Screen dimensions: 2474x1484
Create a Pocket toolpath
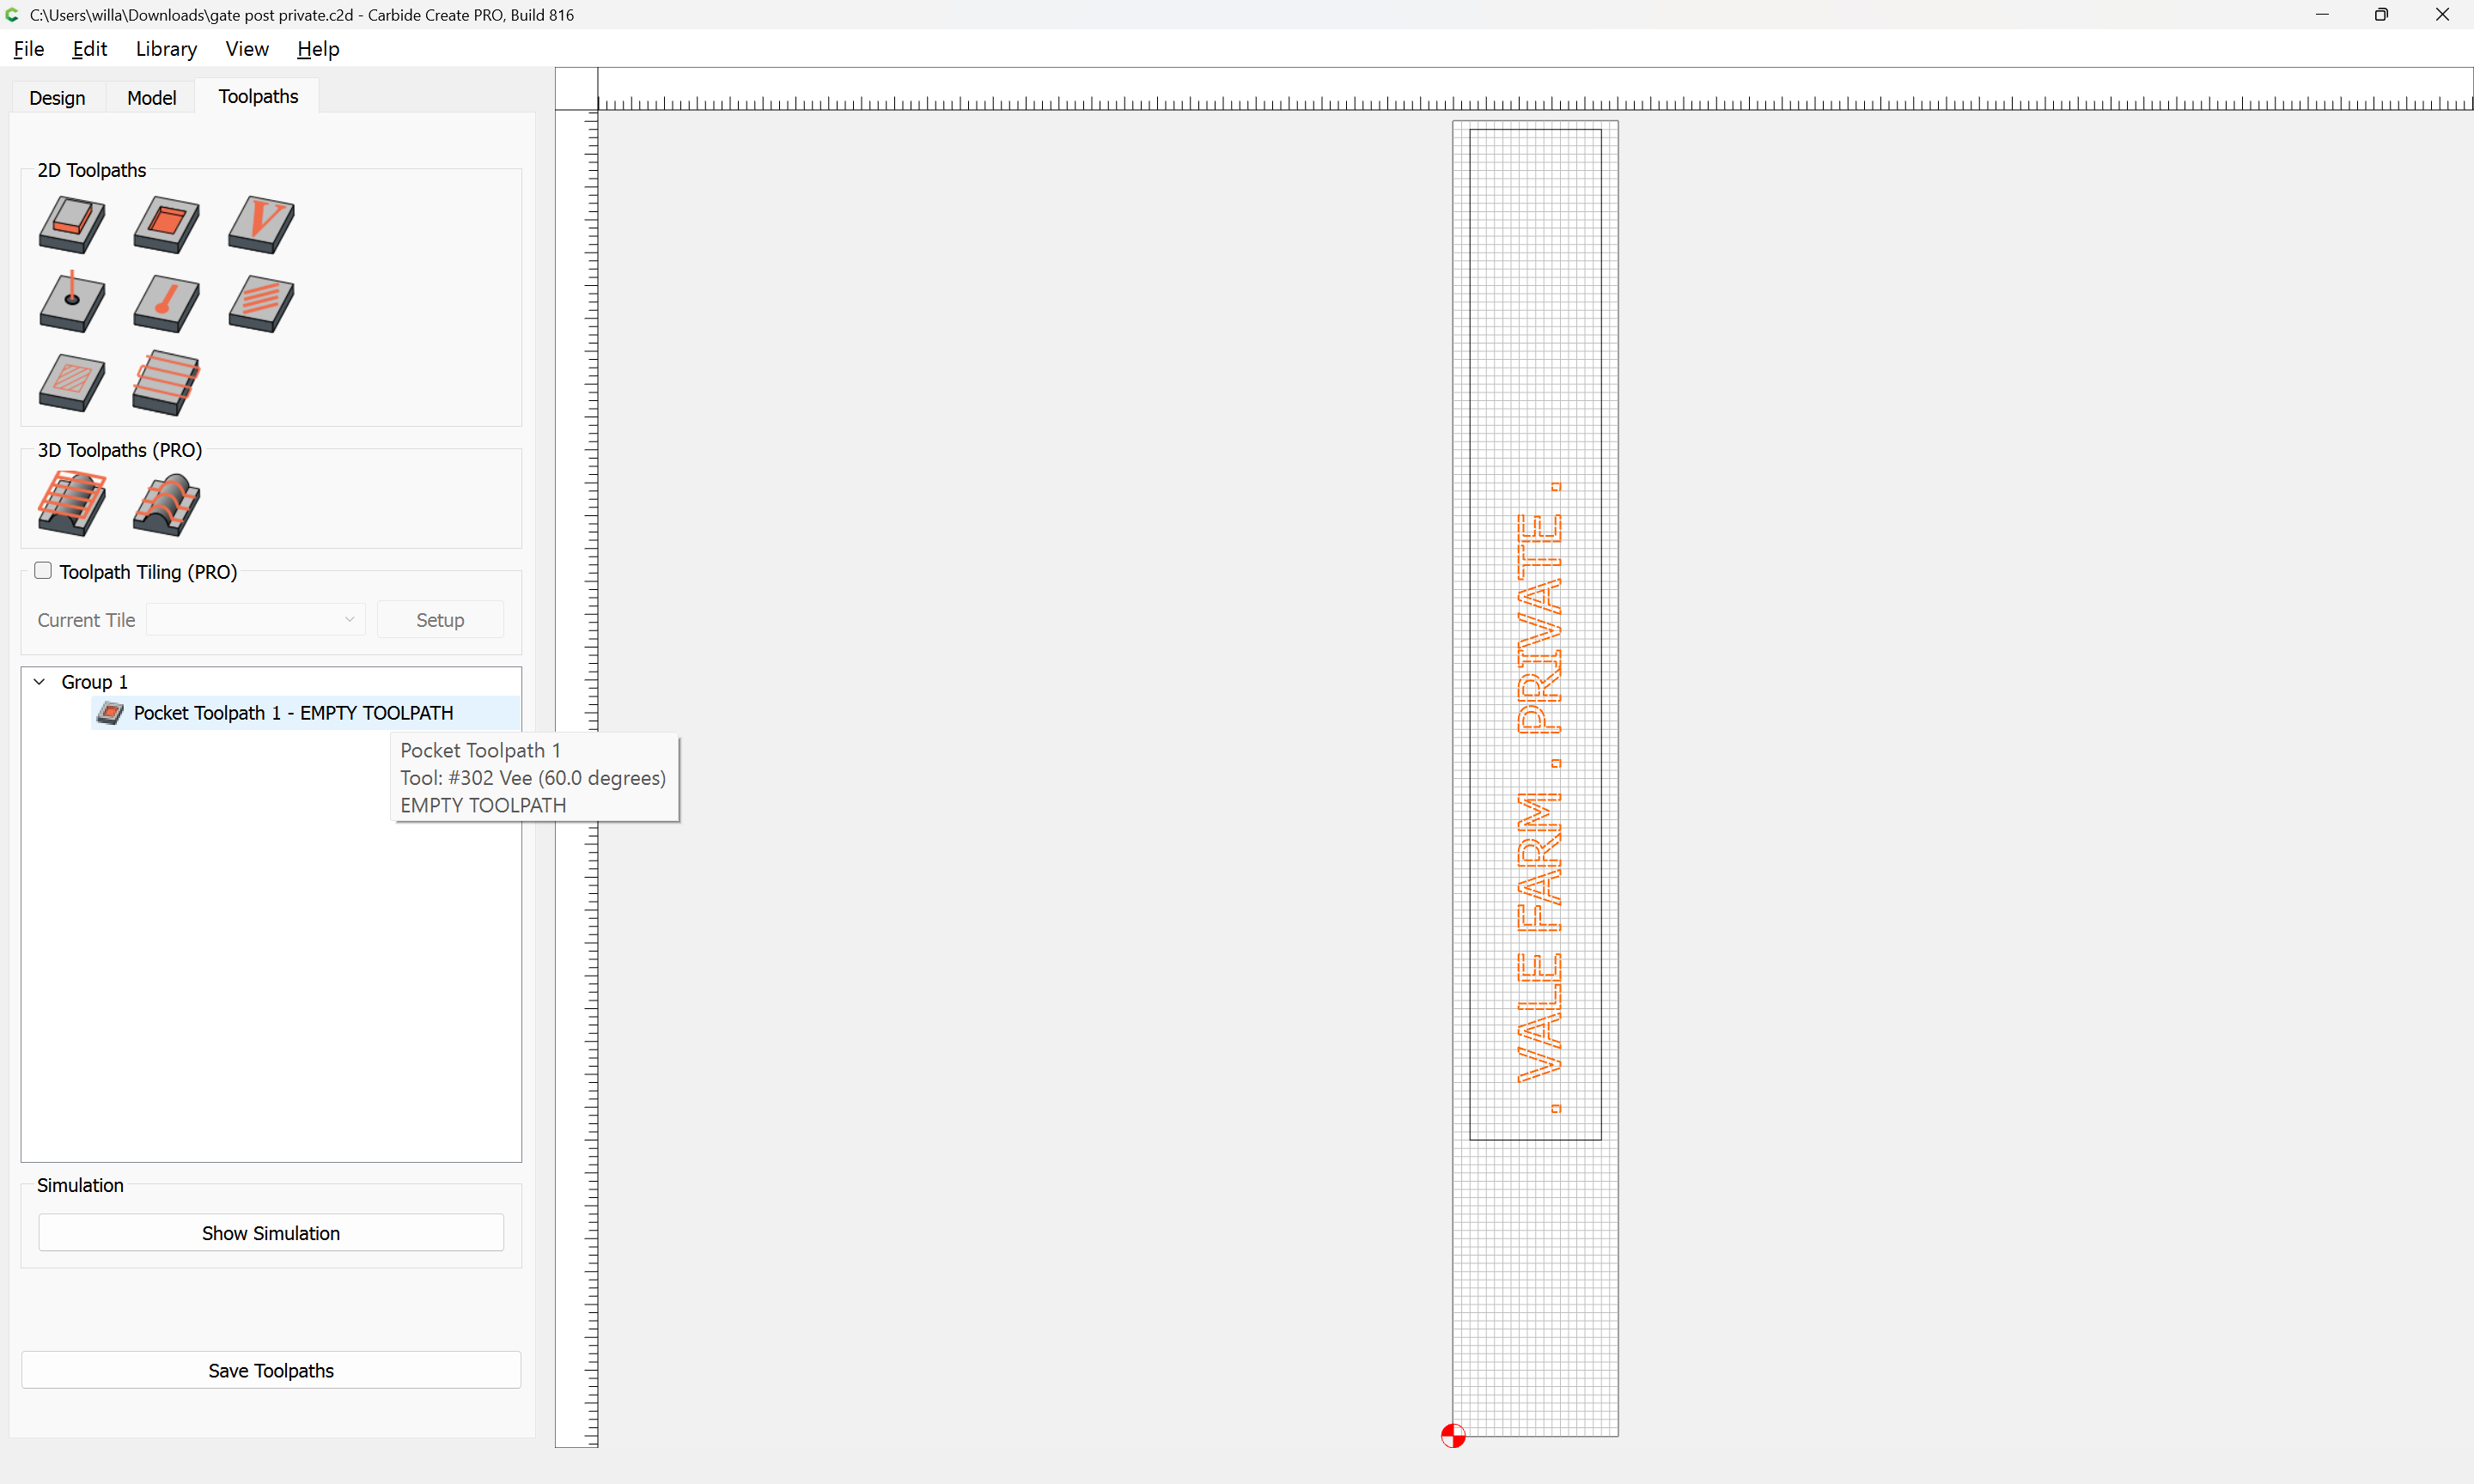(166, 224)
